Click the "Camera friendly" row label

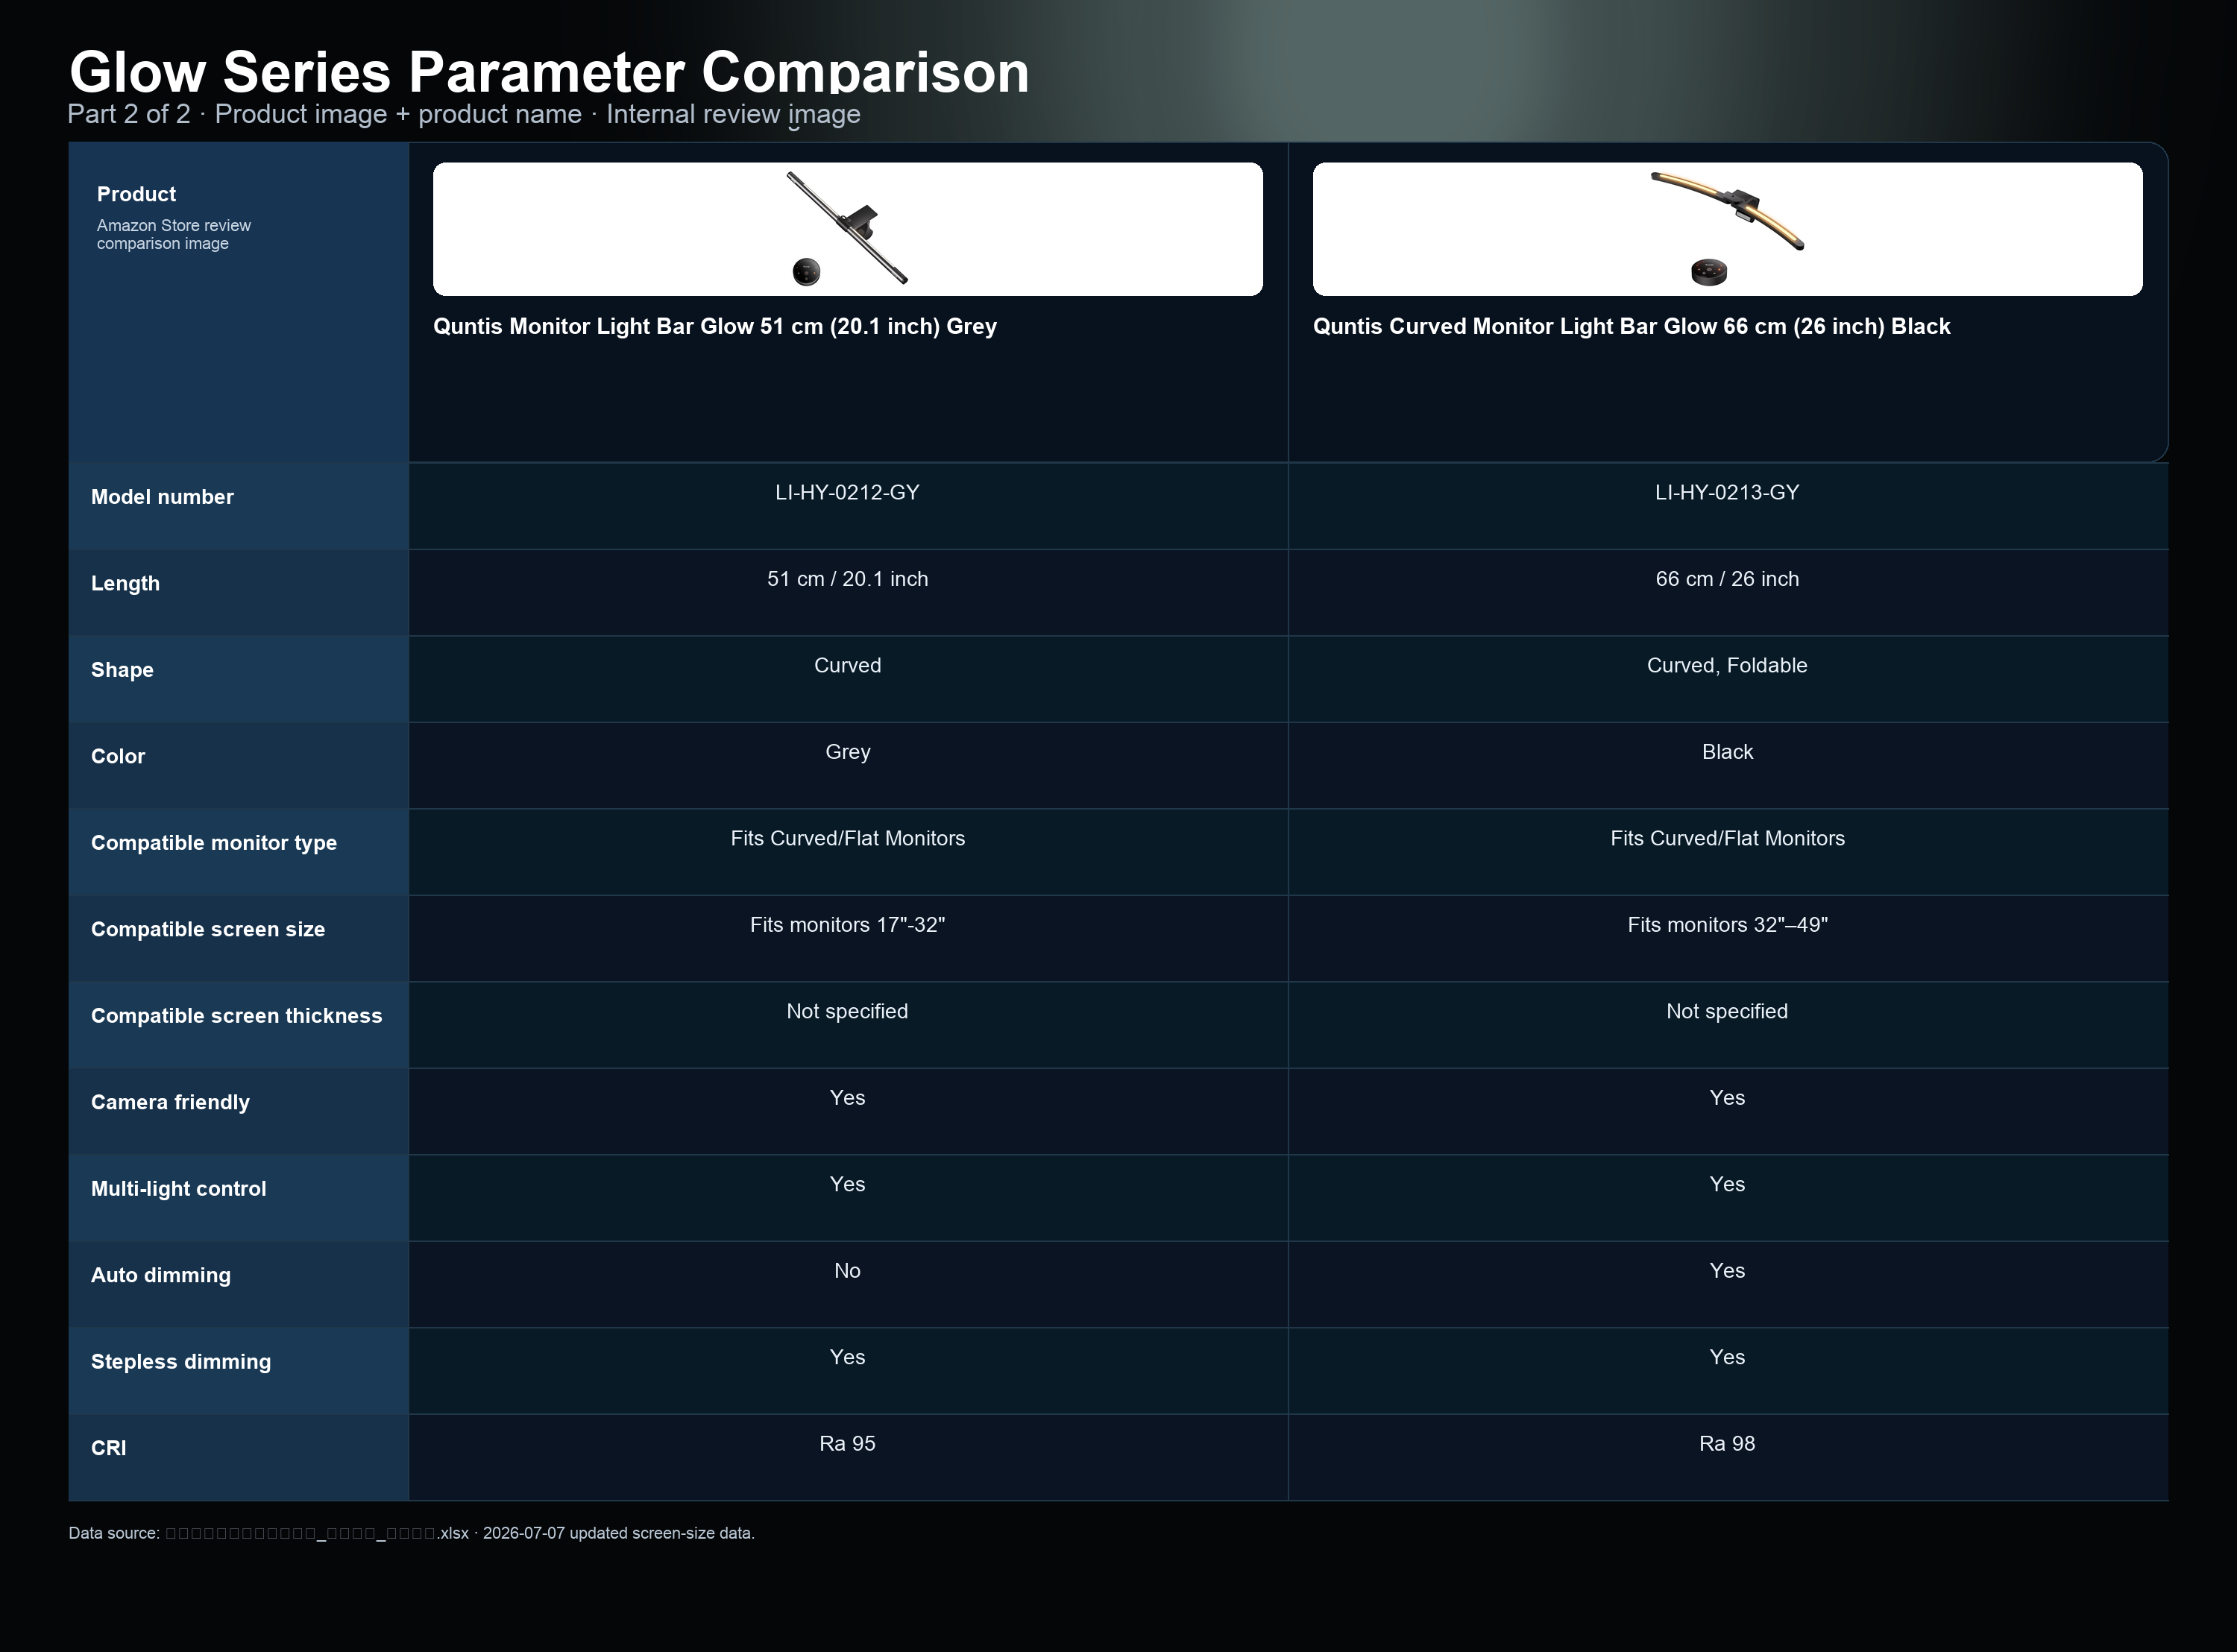(170, 1102)
